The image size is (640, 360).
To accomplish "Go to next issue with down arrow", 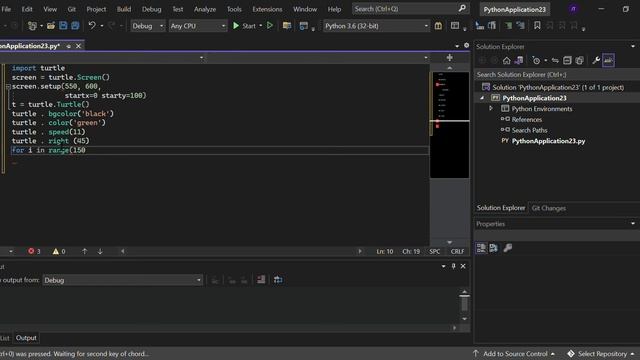I will click(x=100, y=251).
